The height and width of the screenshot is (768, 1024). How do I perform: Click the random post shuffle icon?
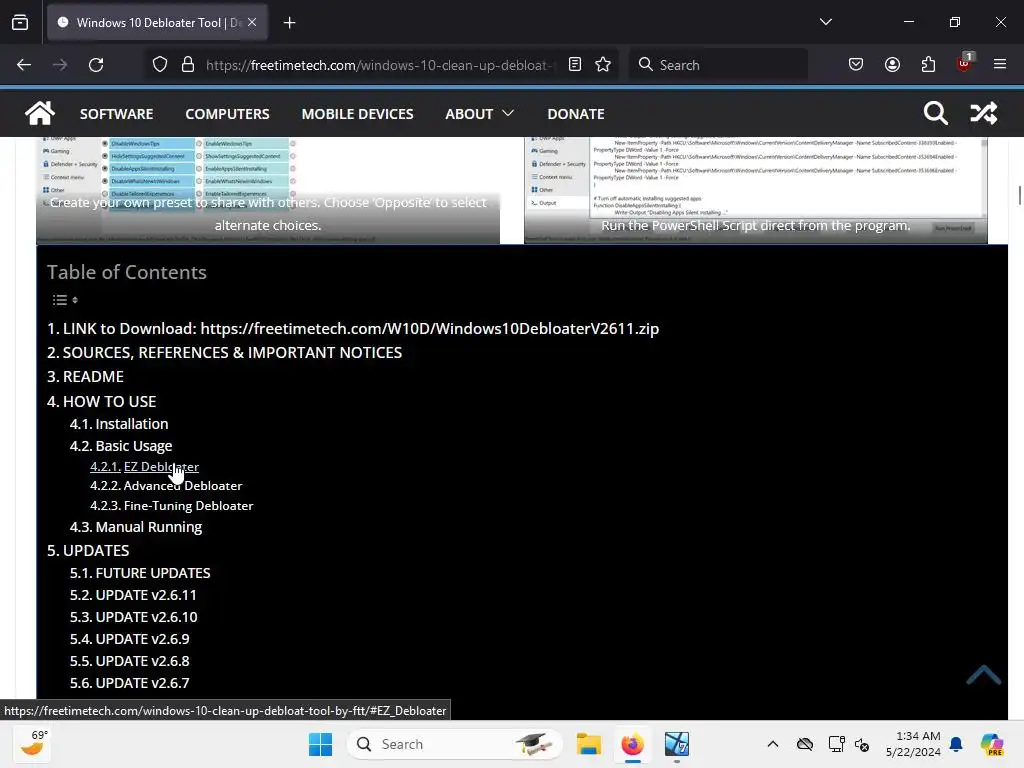[x=984, y=113]
